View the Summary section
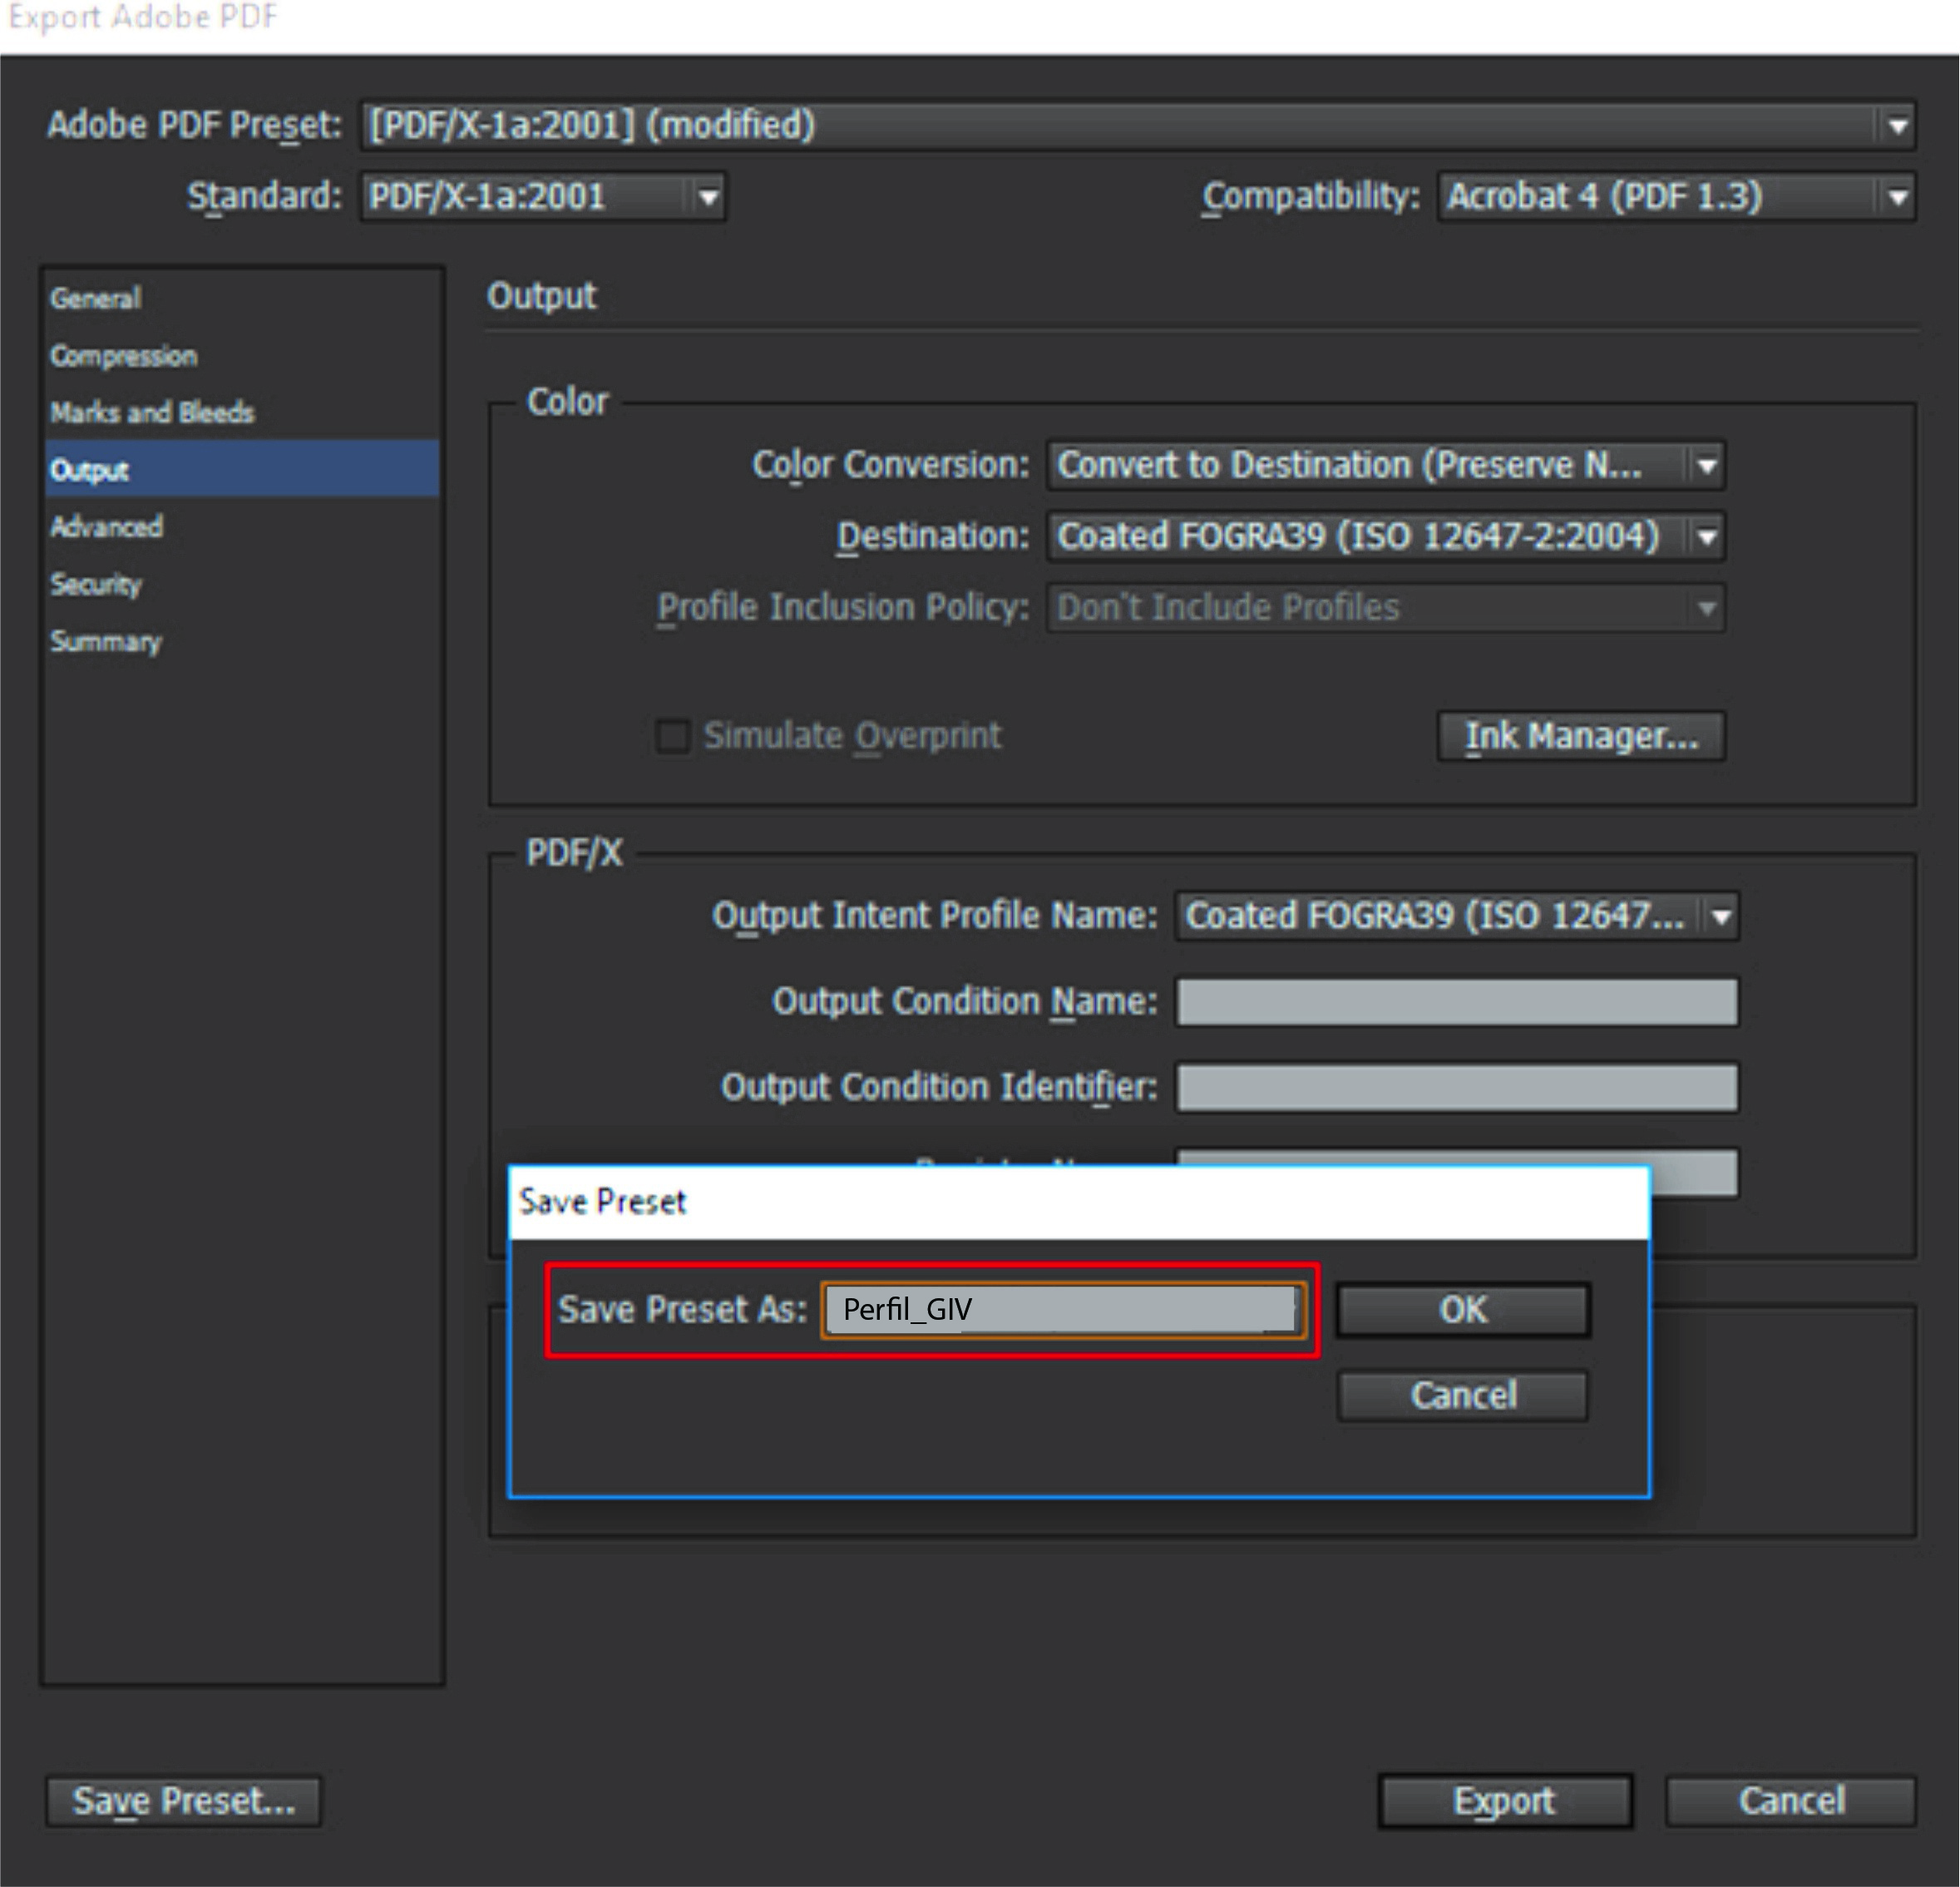1960x1887 pixels. (106, 642)
